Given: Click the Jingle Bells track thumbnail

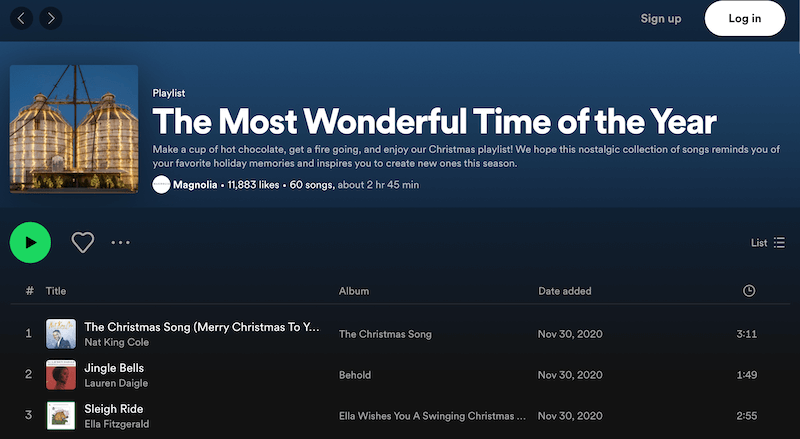Looking at the screenshot, I should click(x=61, y=375).
